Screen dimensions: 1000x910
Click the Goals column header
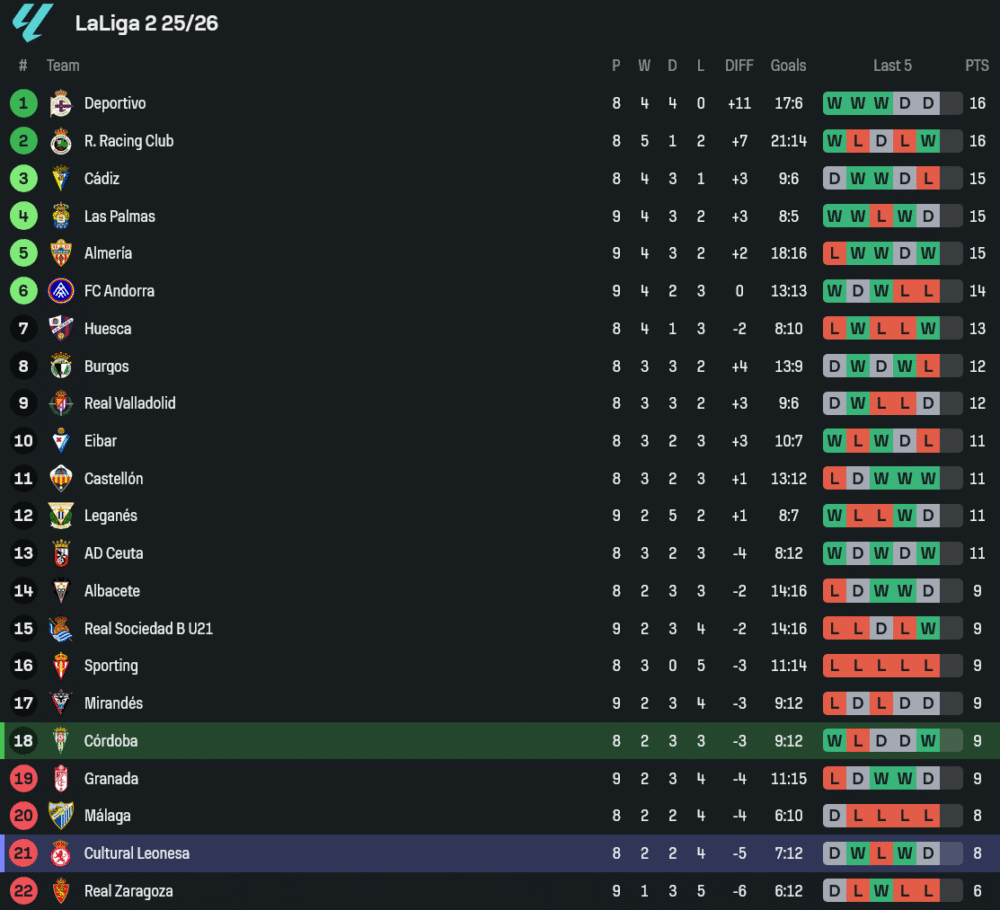pos(788,66)
